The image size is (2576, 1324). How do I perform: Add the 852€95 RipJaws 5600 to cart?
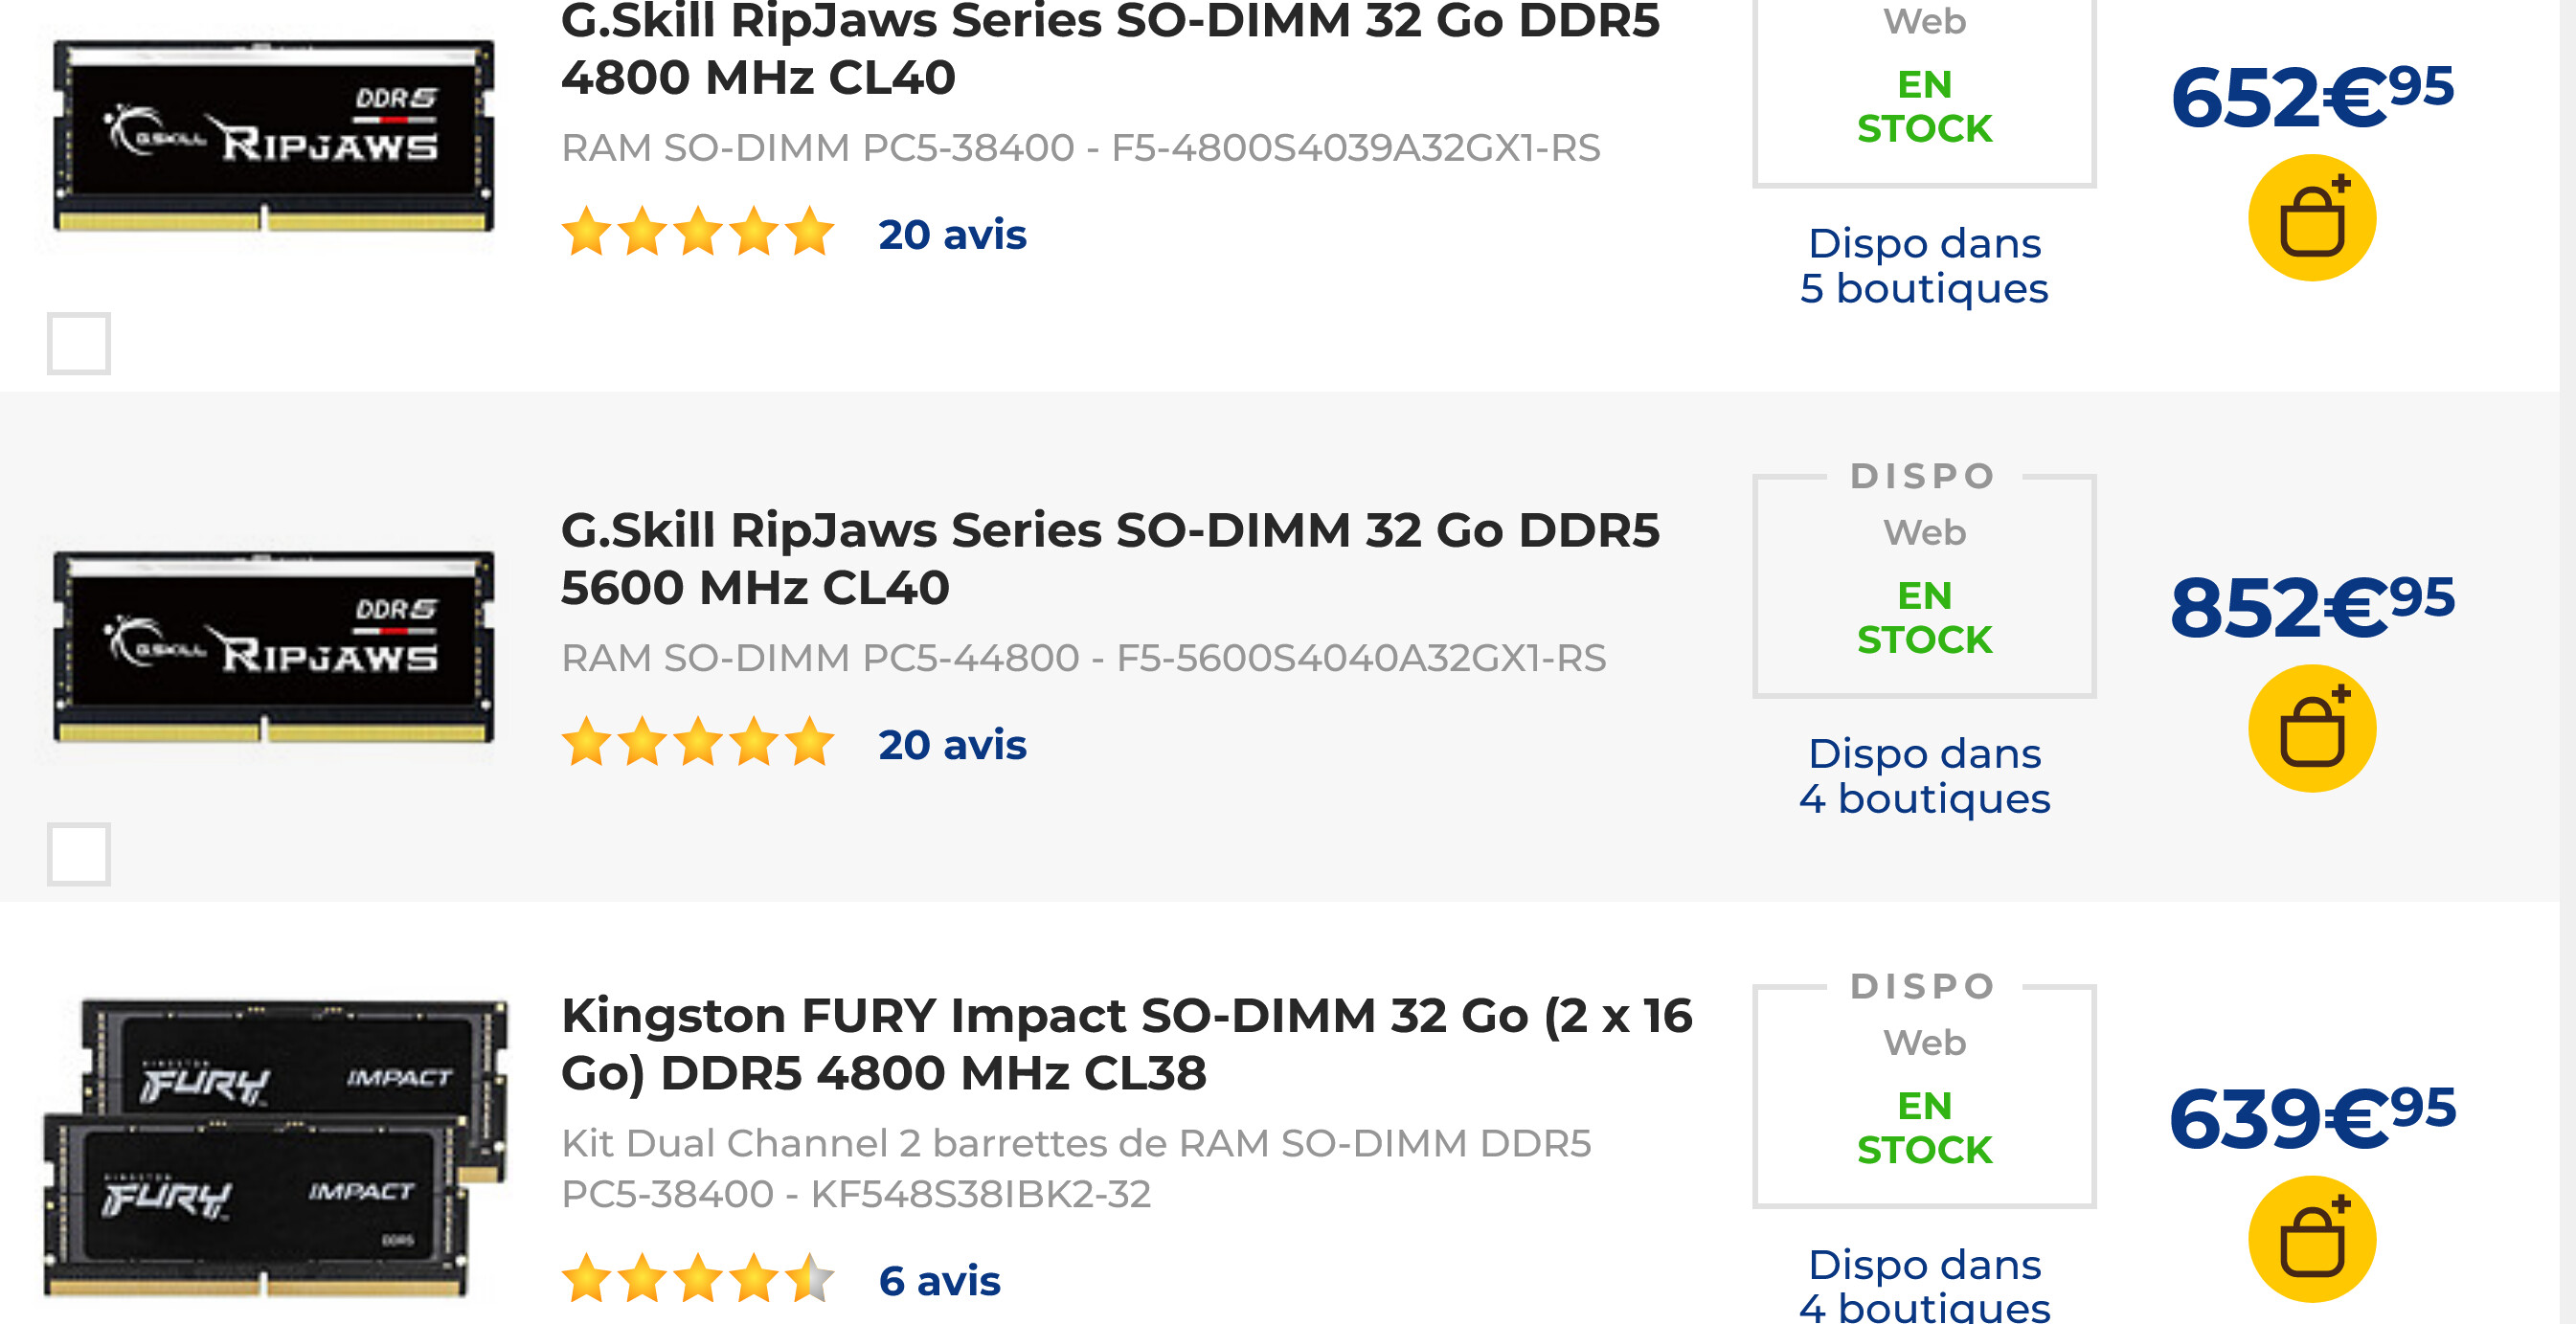(2311, 729)
